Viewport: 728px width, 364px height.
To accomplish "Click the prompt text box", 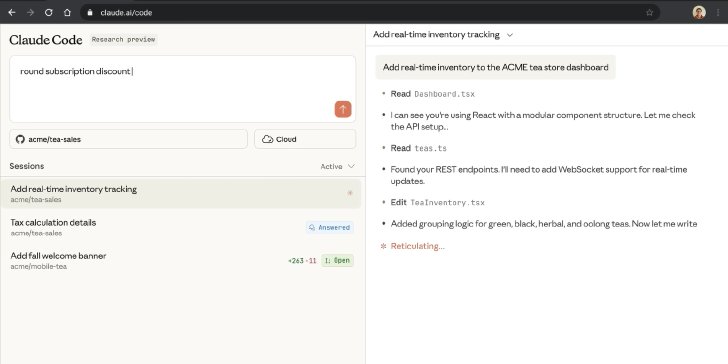I will coord(182,89).
